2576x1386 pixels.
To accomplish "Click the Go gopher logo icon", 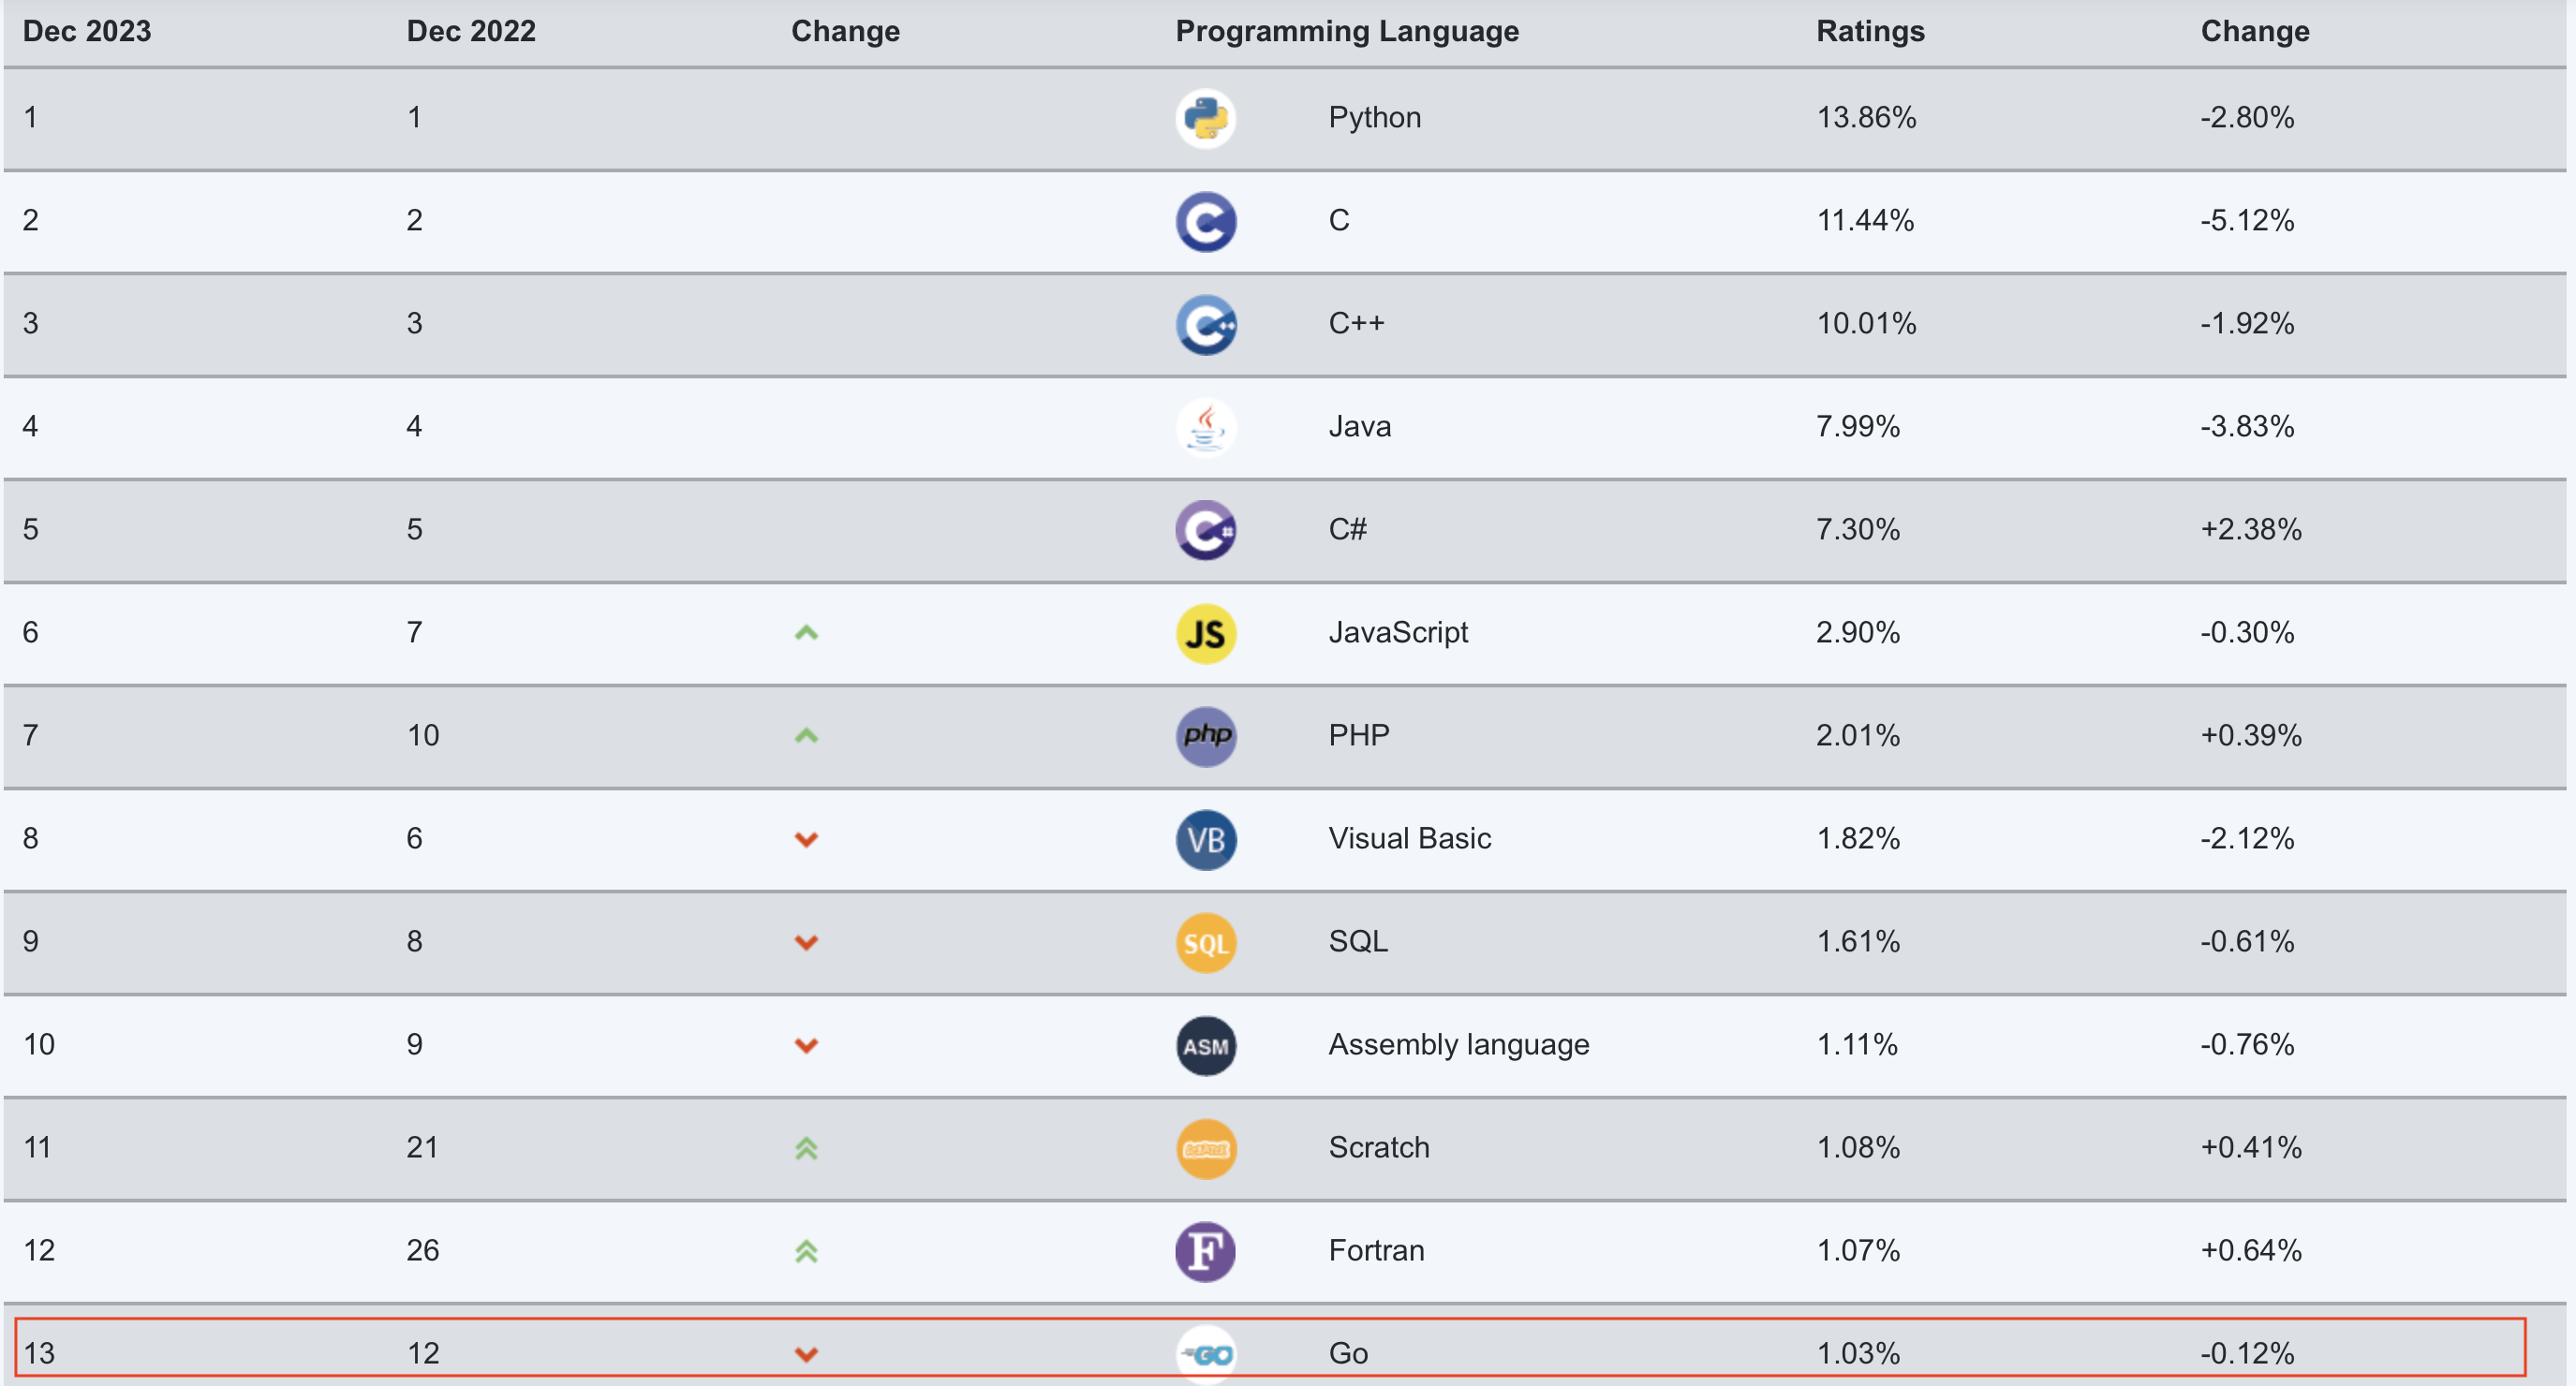I will click(1205, 1354).
